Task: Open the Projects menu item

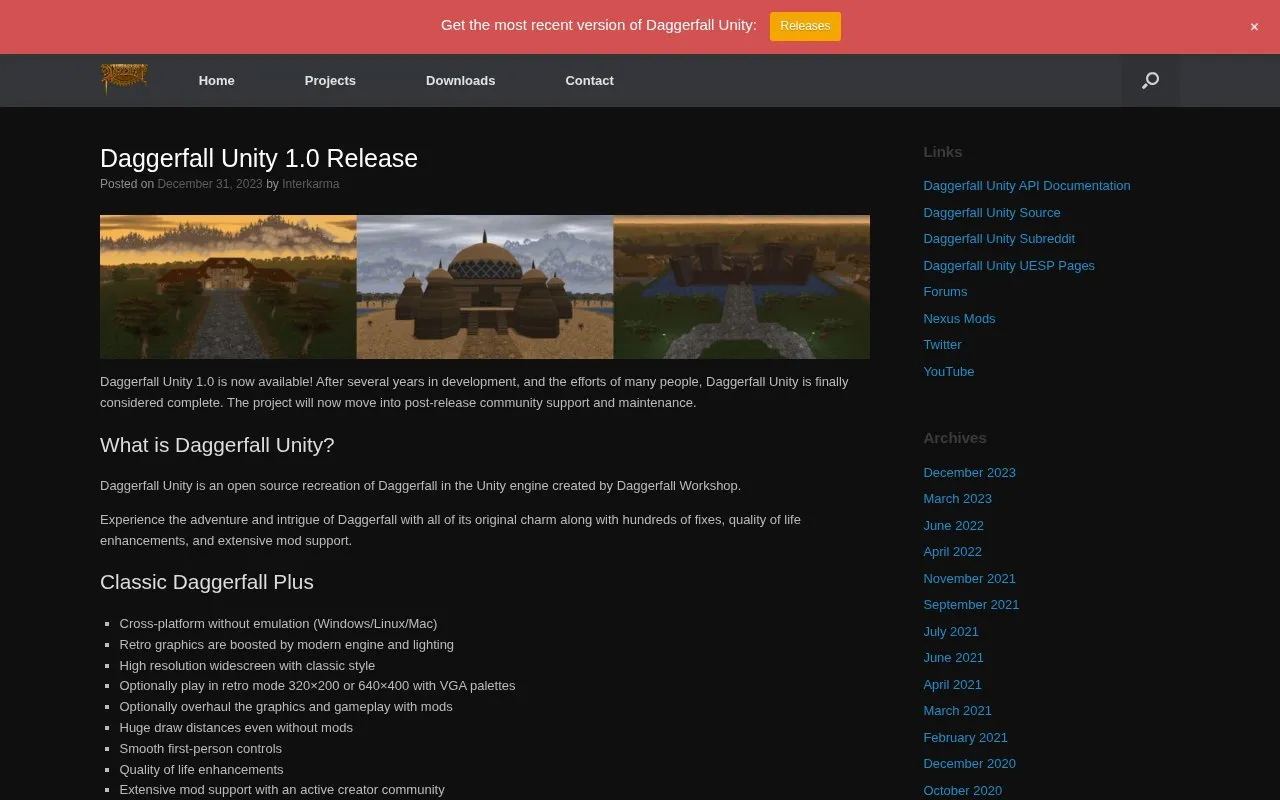Action: [330, 80]
